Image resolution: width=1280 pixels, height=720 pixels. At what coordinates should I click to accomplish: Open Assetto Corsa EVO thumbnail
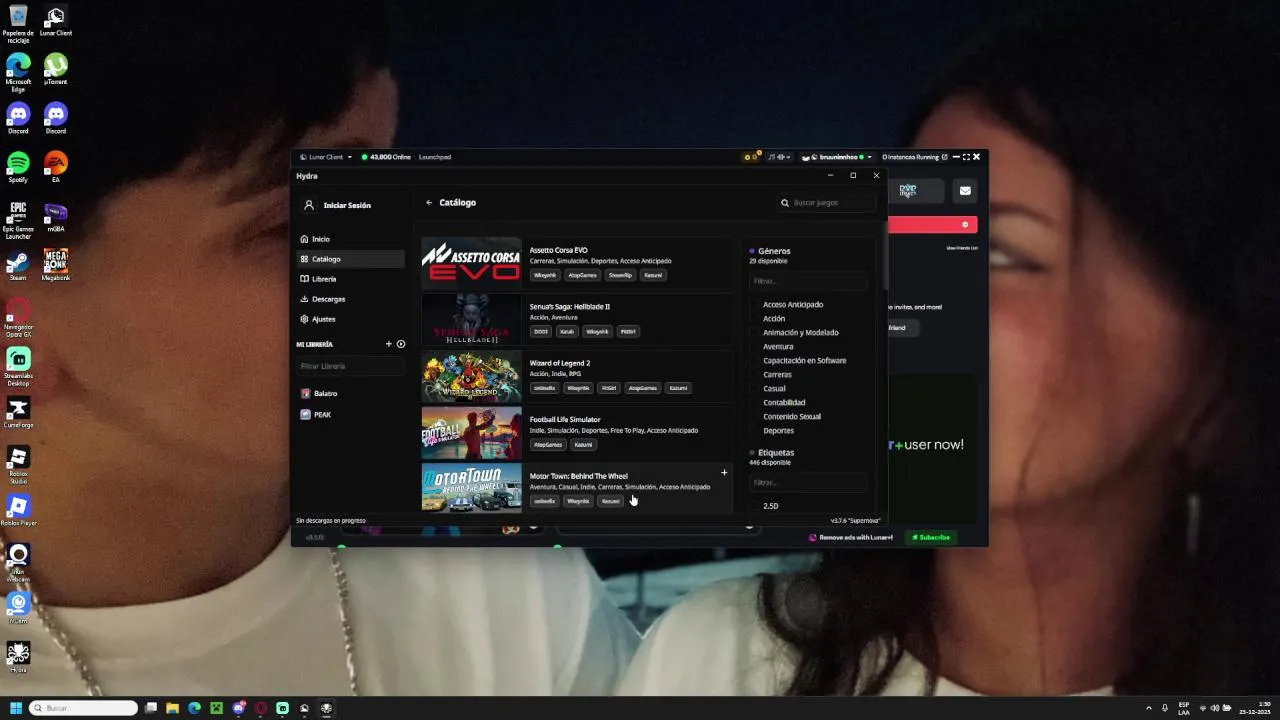click(x=471, y=264)
